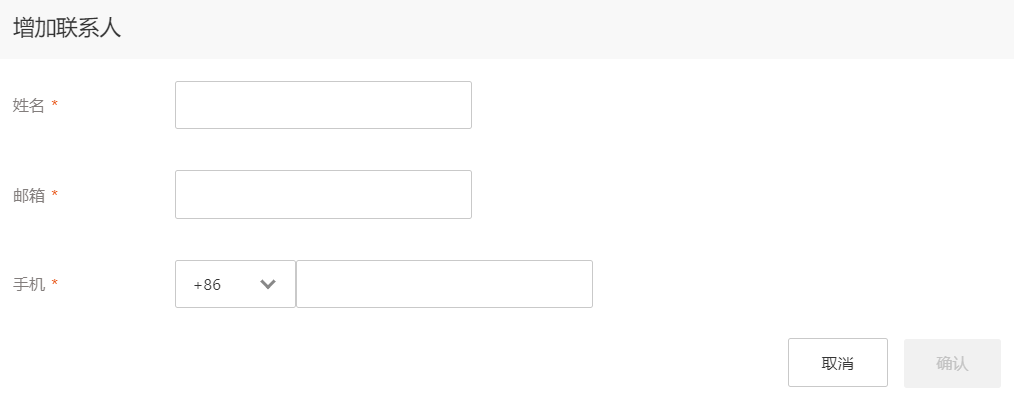1014x394 pixels.
Task: Click the red asterisk beside 姓名
Action: (x=54, y=104)
